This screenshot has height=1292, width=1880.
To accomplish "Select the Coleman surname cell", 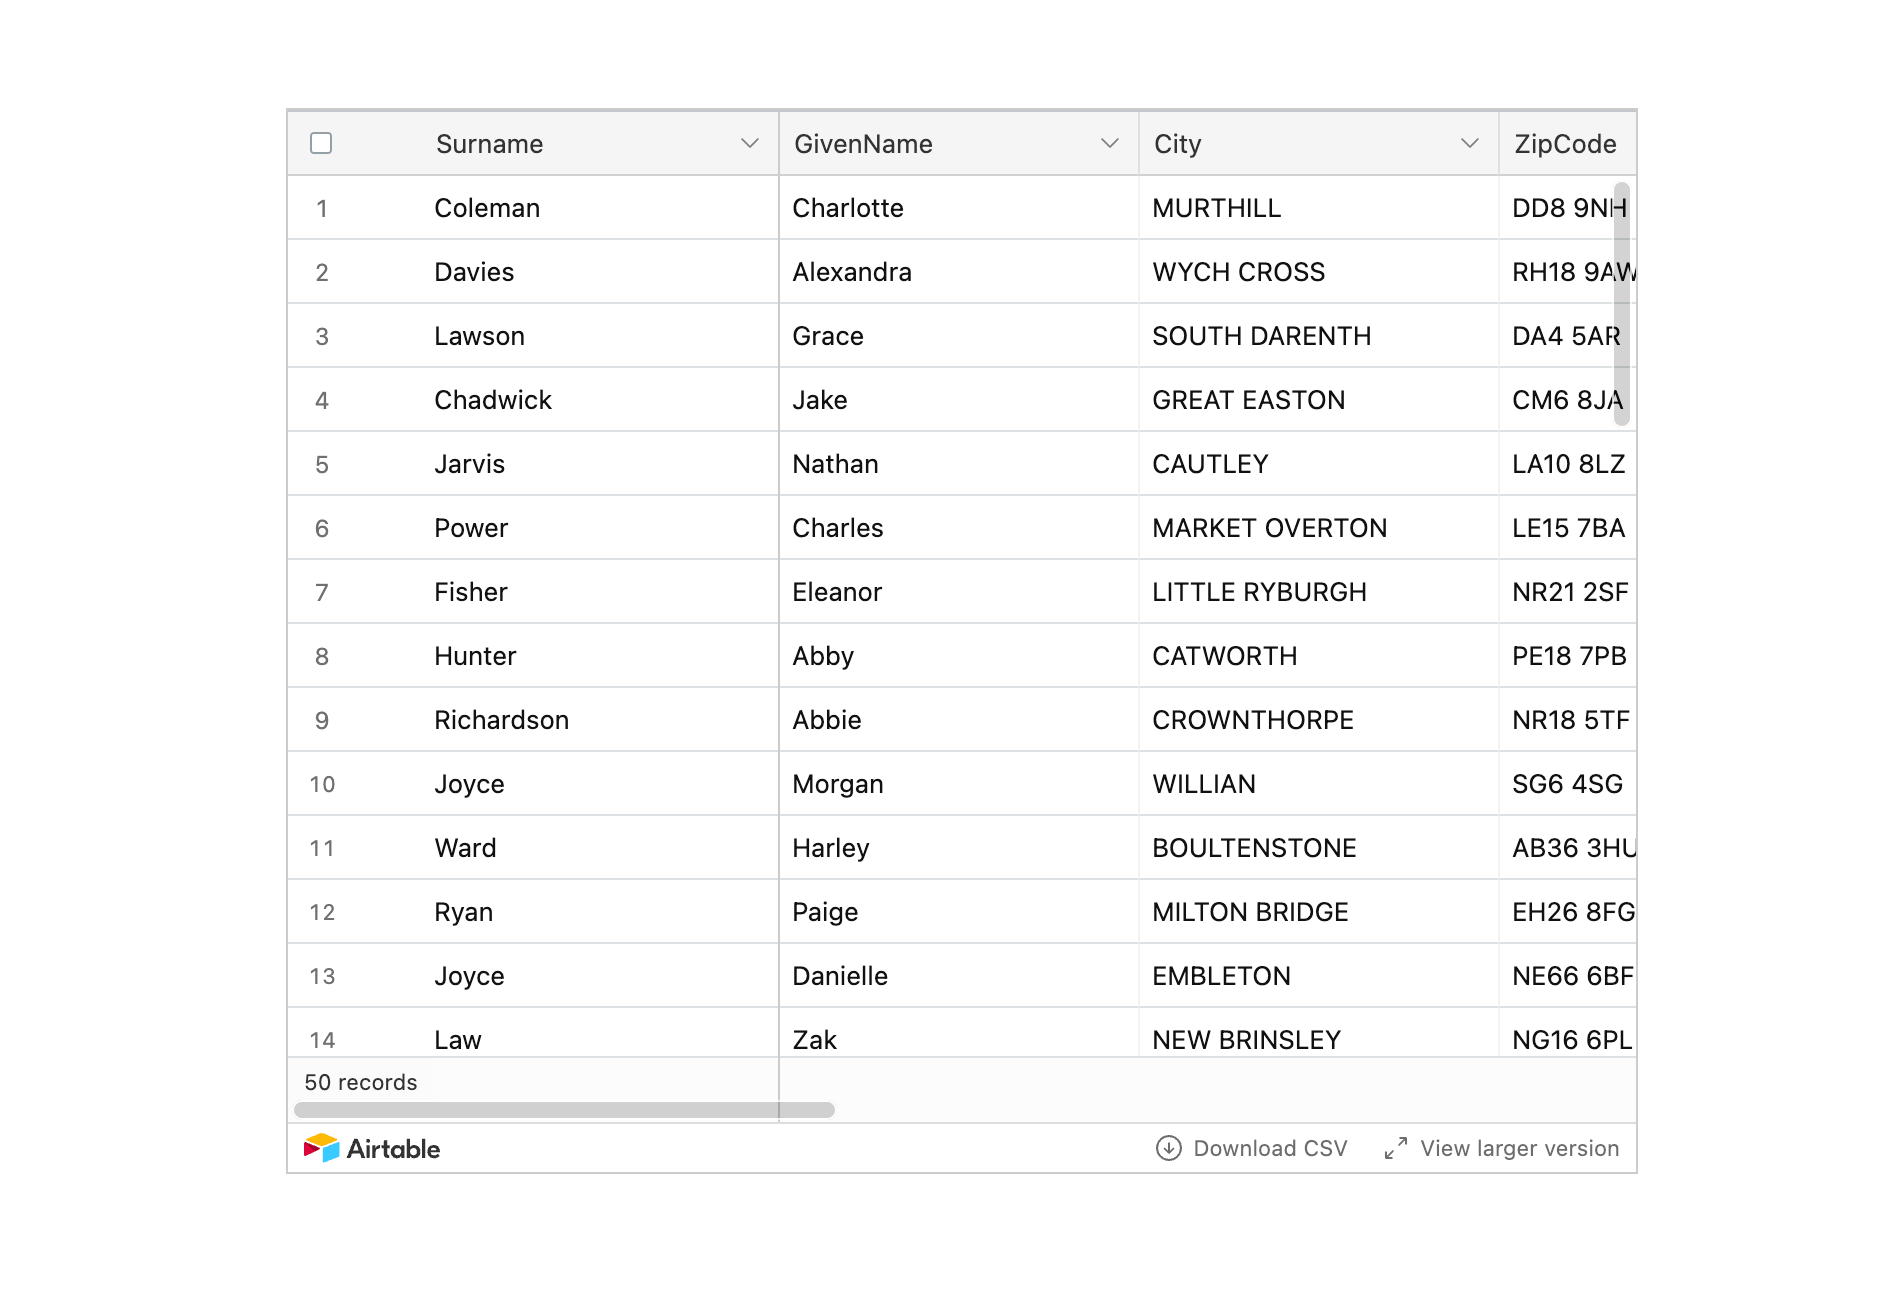I will click(487, 208).
